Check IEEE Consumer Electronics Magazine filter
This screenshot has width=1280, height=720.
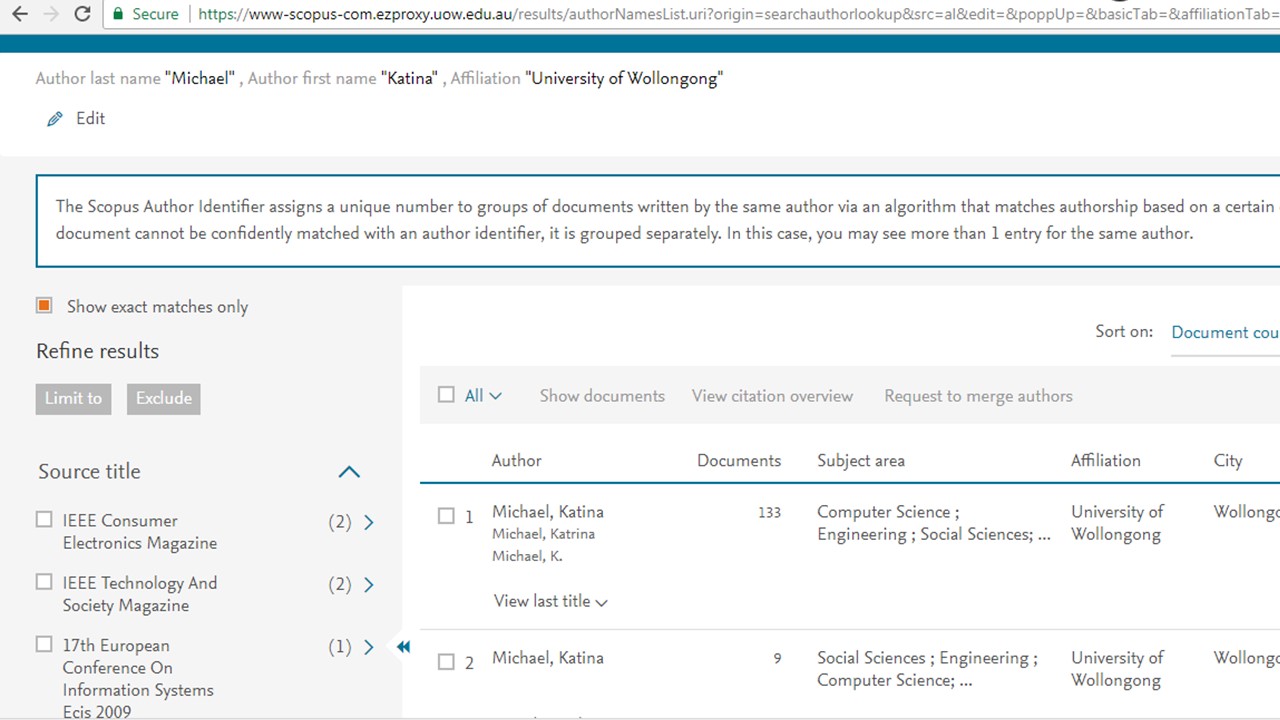pyautogui.click(x=44, y=520)
